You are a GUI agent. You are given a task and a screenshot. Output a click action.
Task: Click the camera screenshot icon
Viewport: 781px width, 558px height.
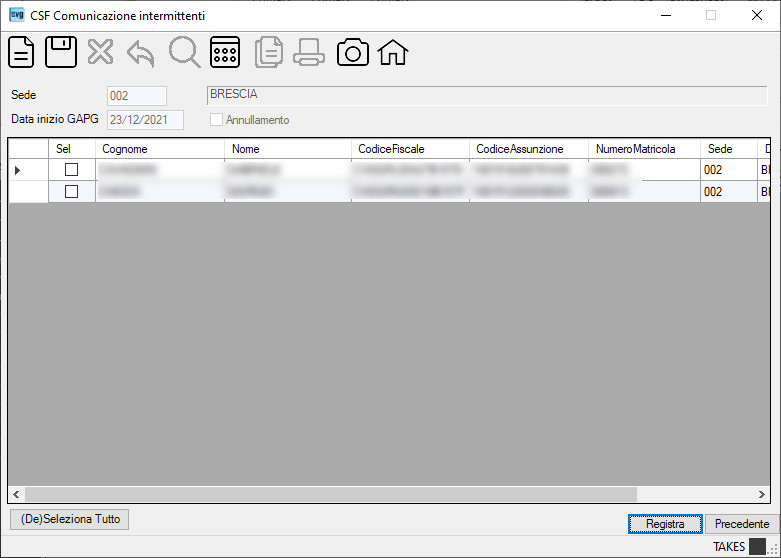click(353, 52)
